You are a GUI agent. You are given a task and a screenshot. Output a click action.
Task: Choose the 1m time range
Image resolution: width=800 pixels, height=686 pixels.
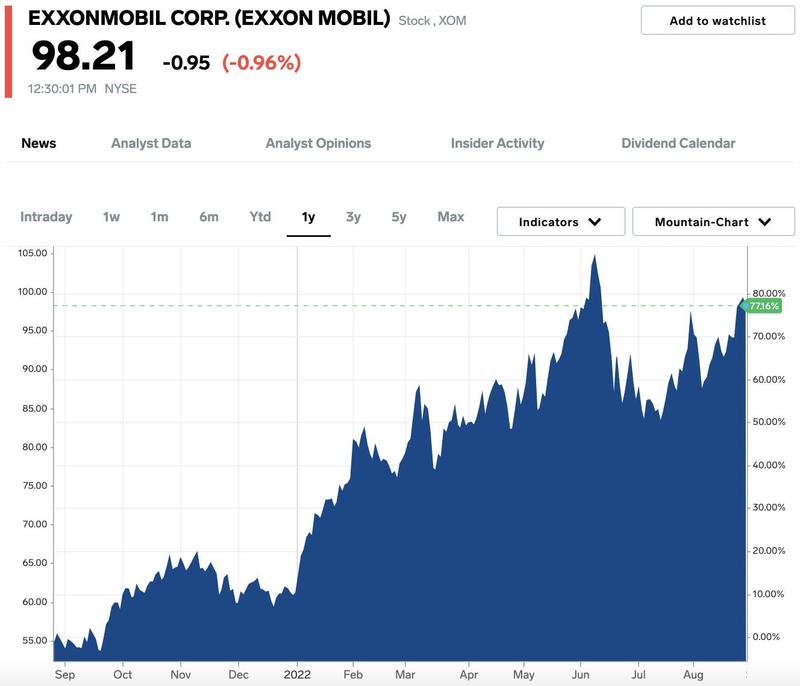tap(159, 217)
